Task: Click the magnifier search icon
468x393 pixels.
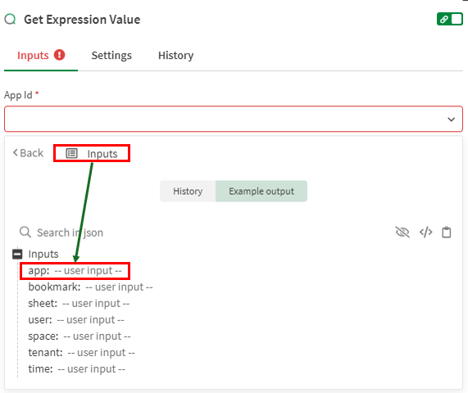Action: click(x=25, y=232)
